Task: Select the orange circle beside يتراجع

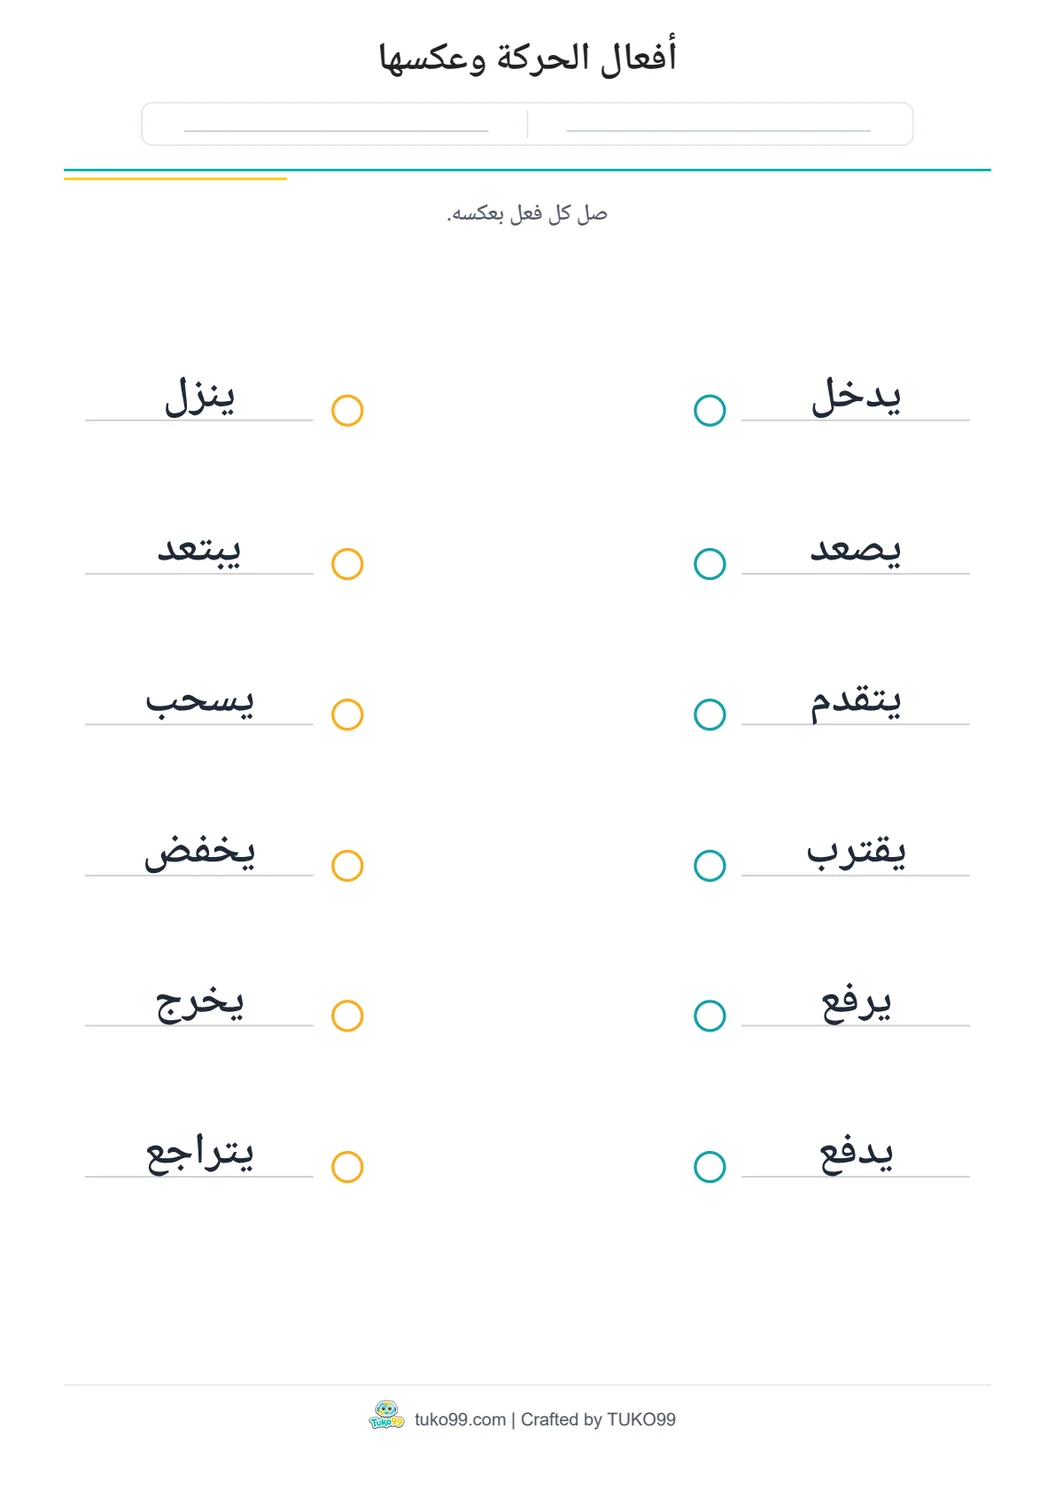Action: click(x=347, y=1166)
